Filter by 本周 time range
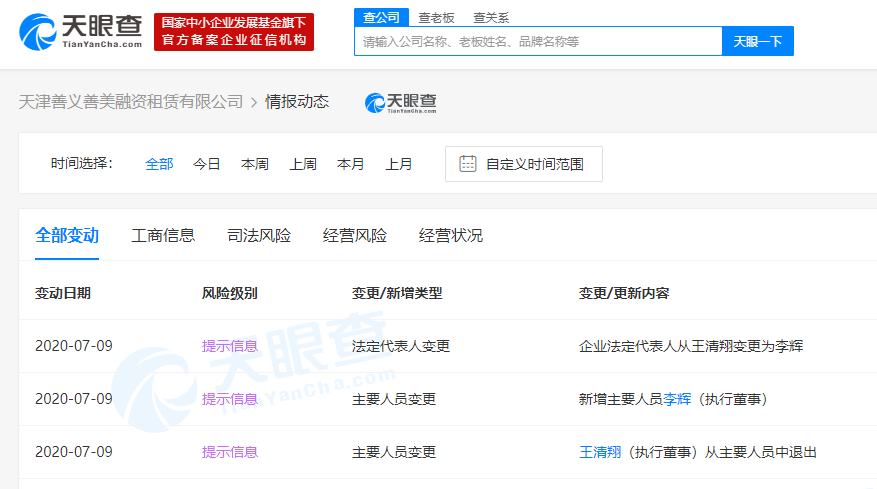 (255, 164)
